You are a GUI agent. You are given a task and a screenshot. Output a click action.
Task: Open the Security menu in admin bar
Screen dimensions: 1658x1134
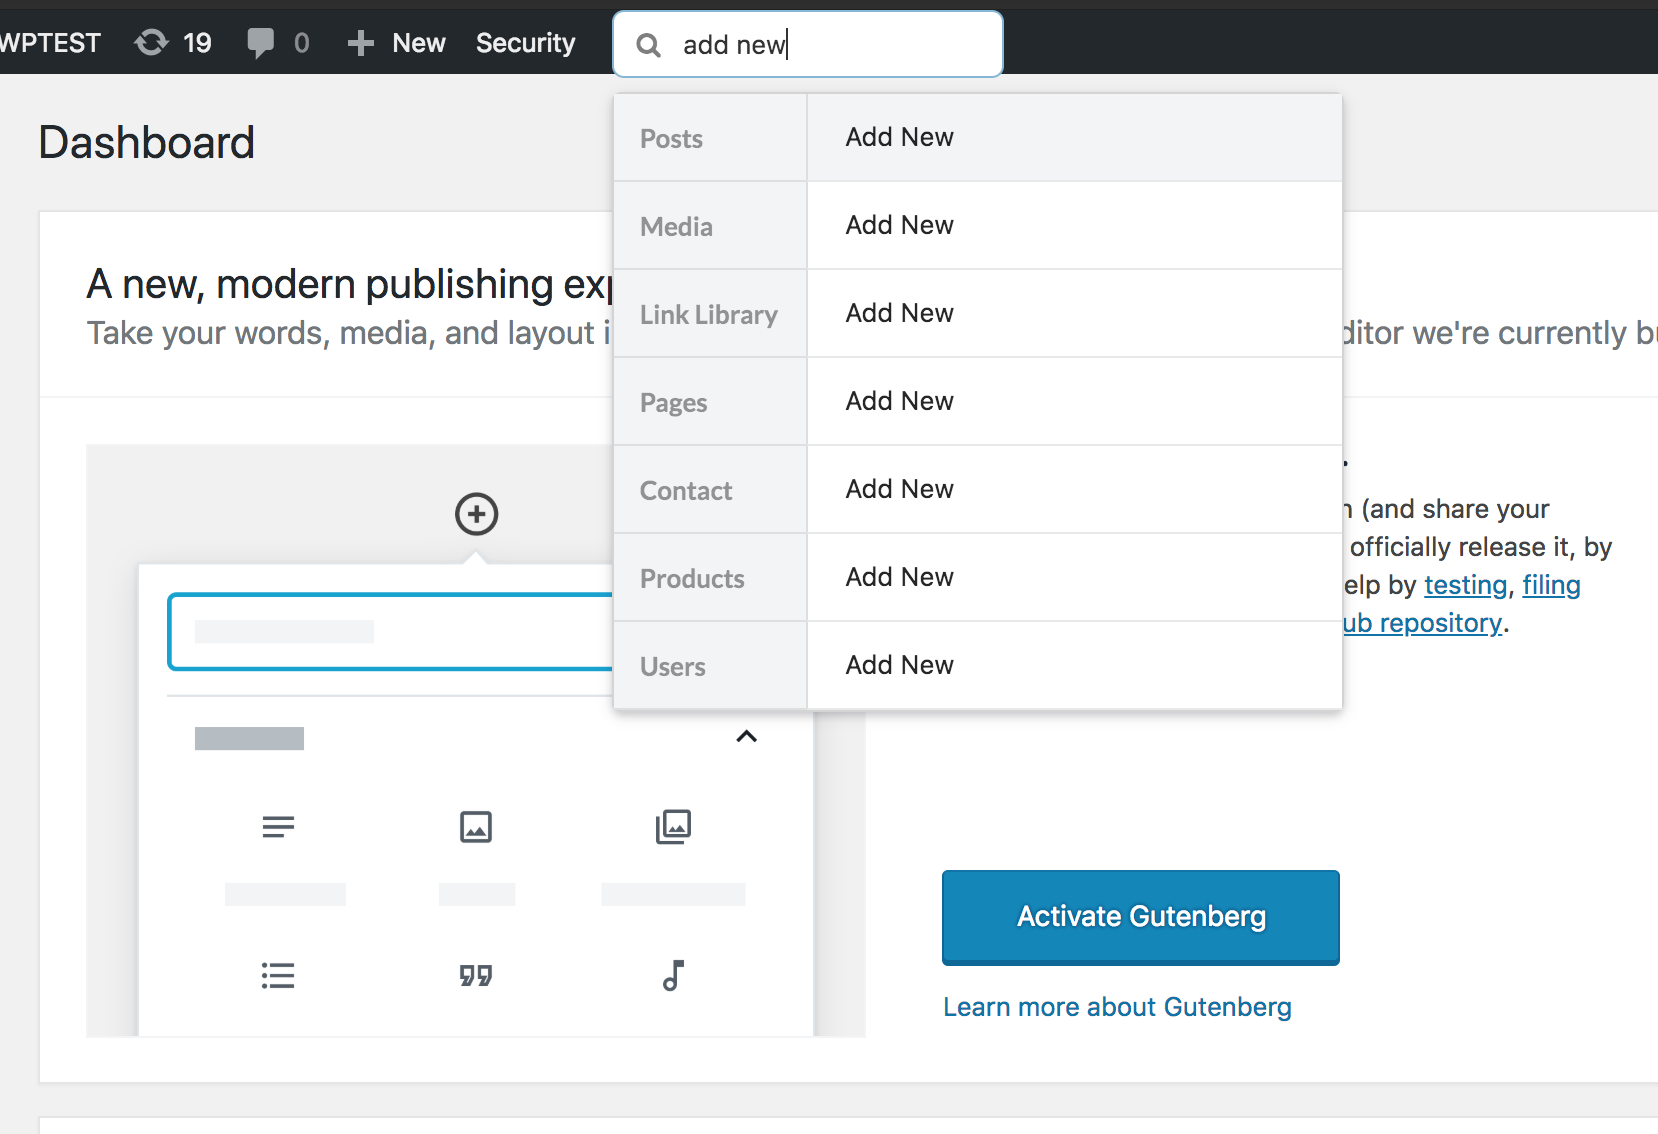coord(525,43)
